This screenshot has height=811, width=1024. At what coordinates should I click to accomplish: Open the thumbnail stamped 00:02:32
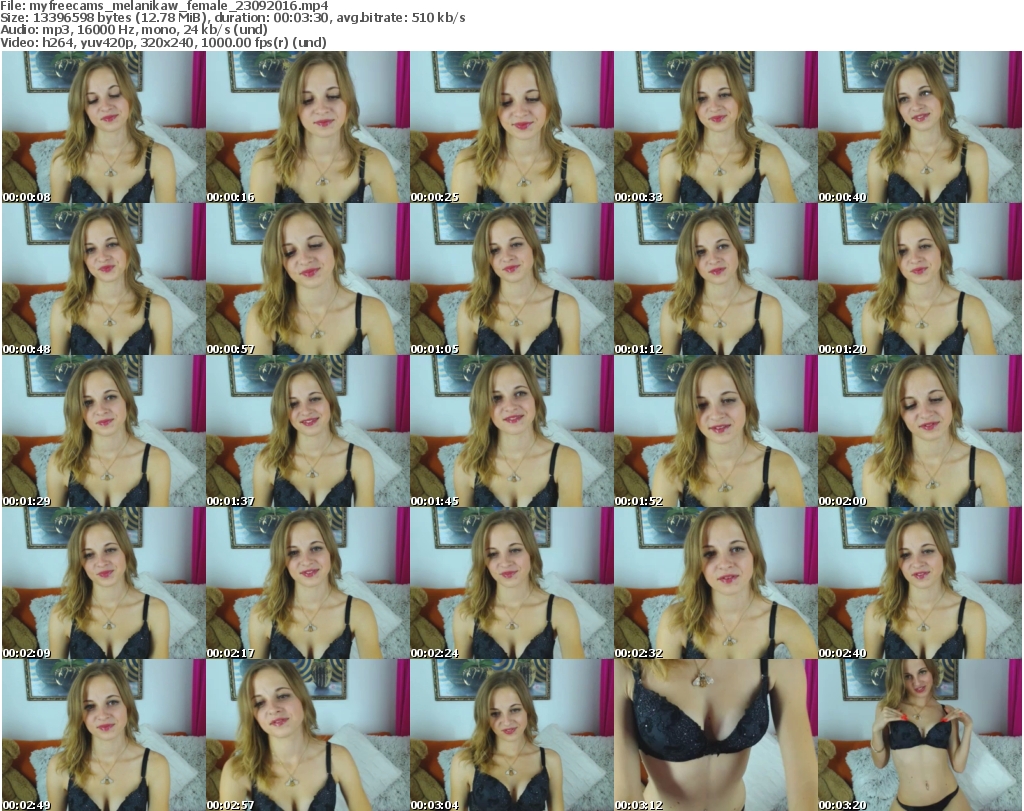click(715, 583)
